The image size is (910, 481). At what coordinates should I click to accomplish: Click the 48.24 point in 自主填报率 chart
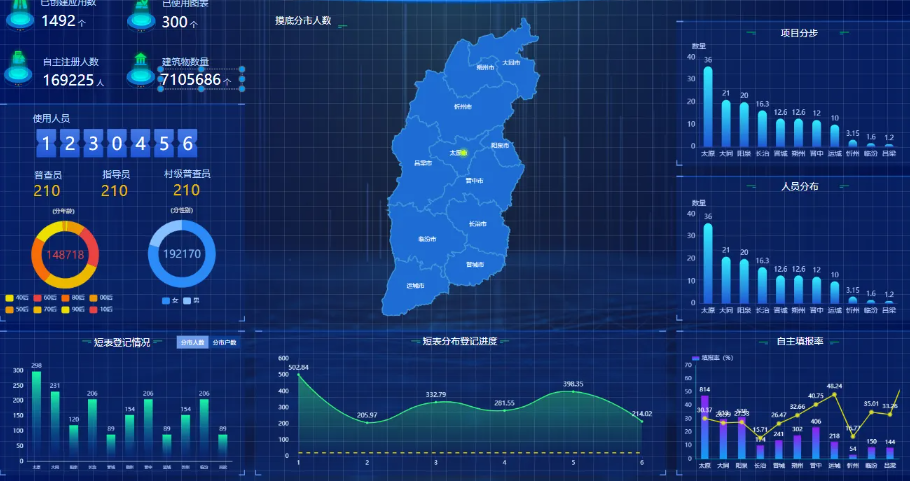point(835,395)
